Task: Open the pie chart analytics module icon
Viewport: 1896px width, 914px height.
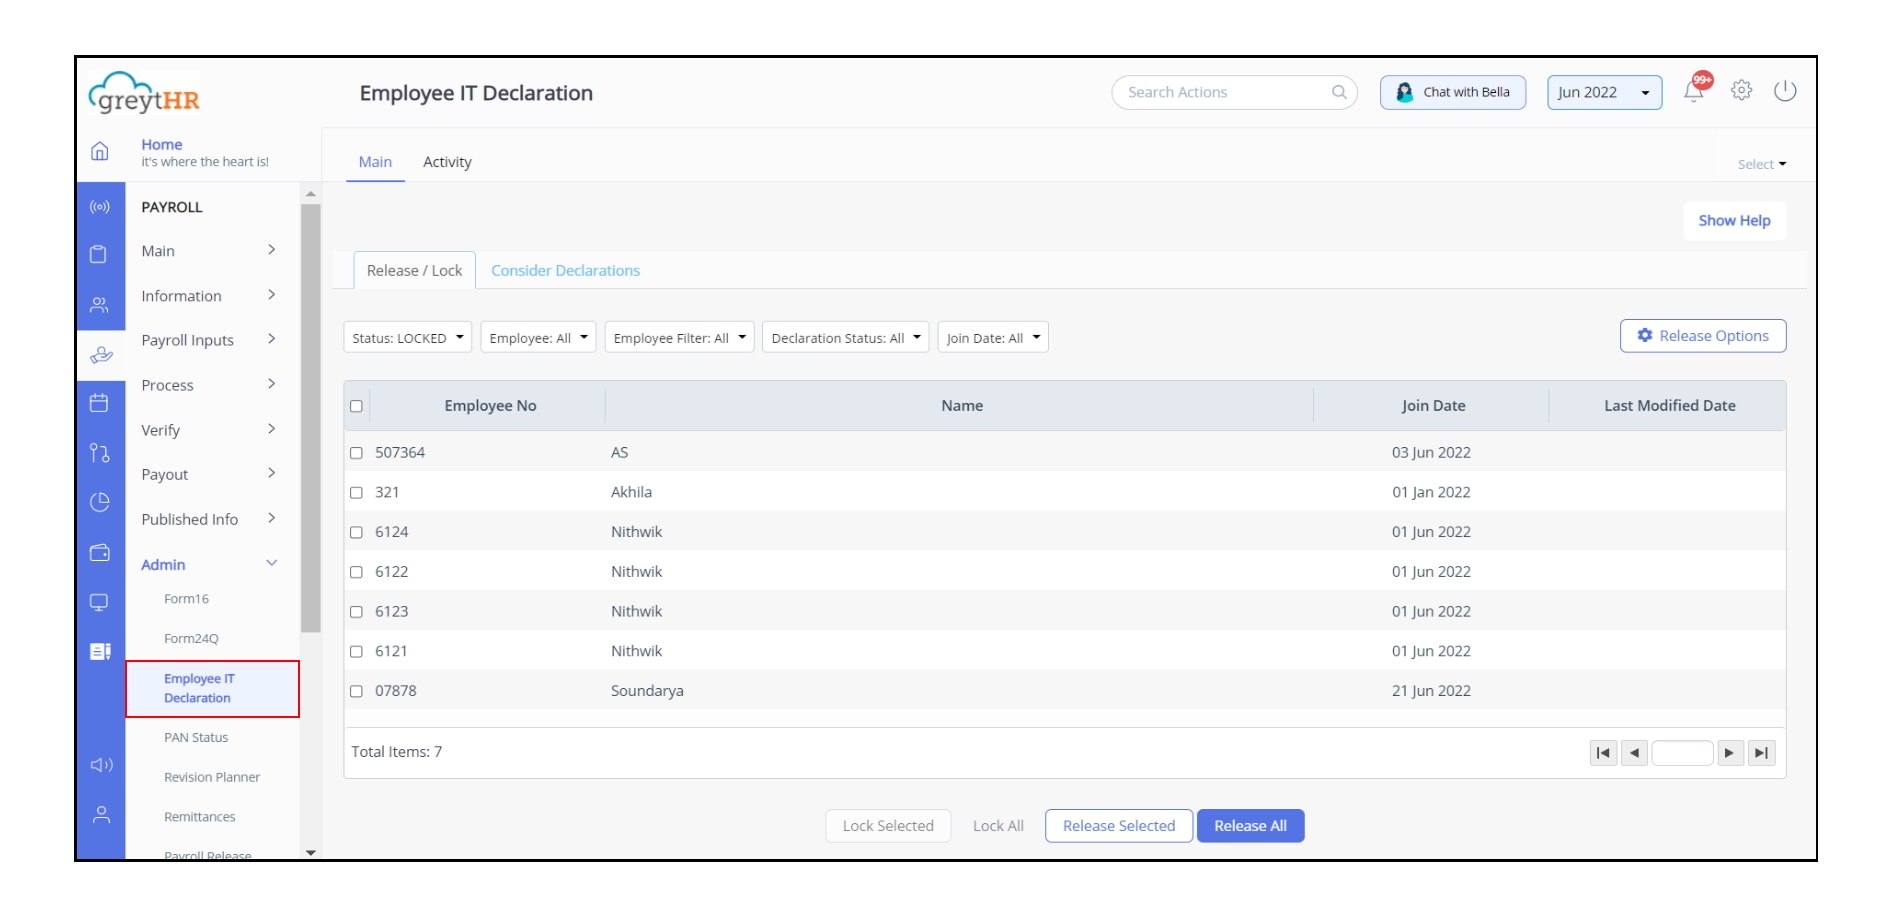Action: 100,503
